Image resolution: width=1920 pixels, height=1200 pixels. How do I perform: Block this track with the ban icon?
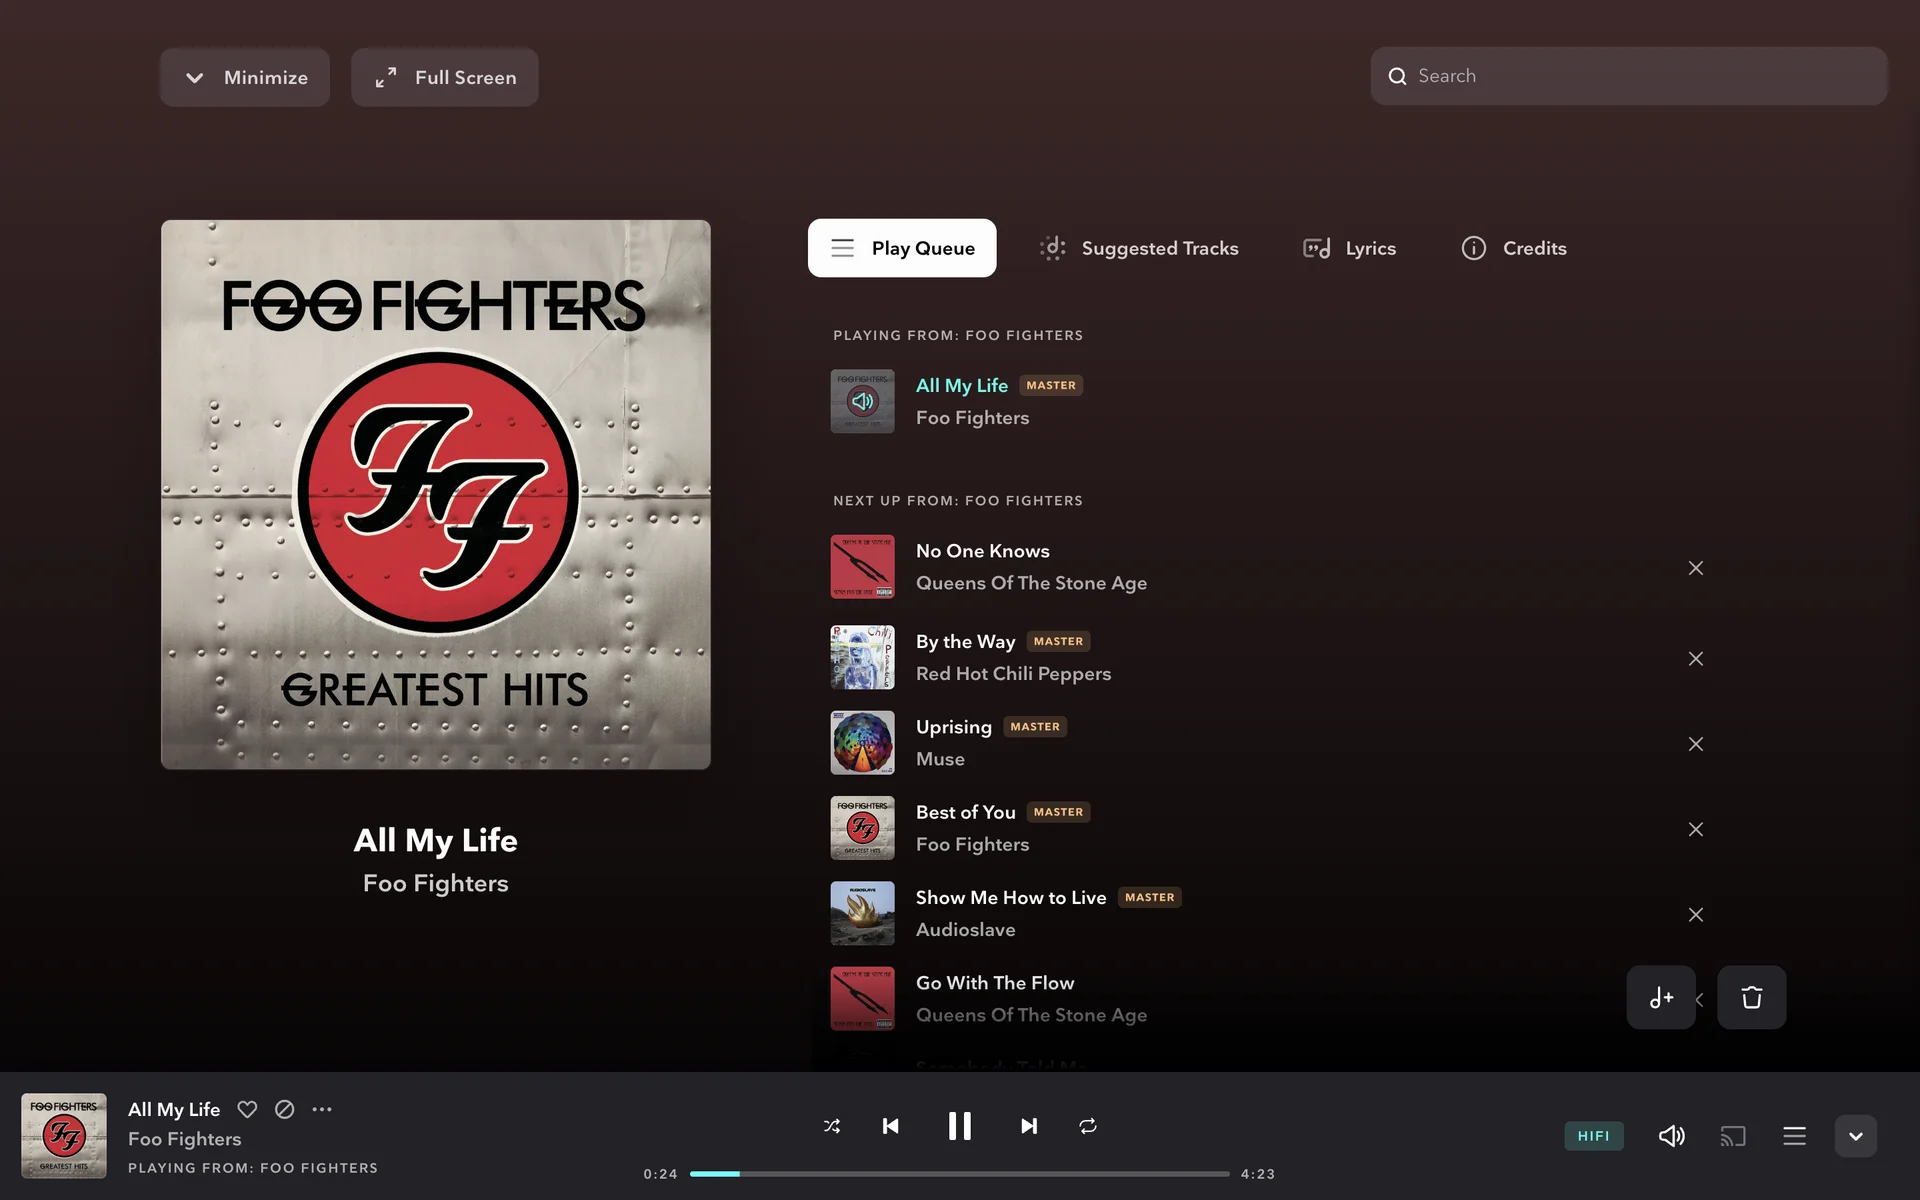(285, 1109)
